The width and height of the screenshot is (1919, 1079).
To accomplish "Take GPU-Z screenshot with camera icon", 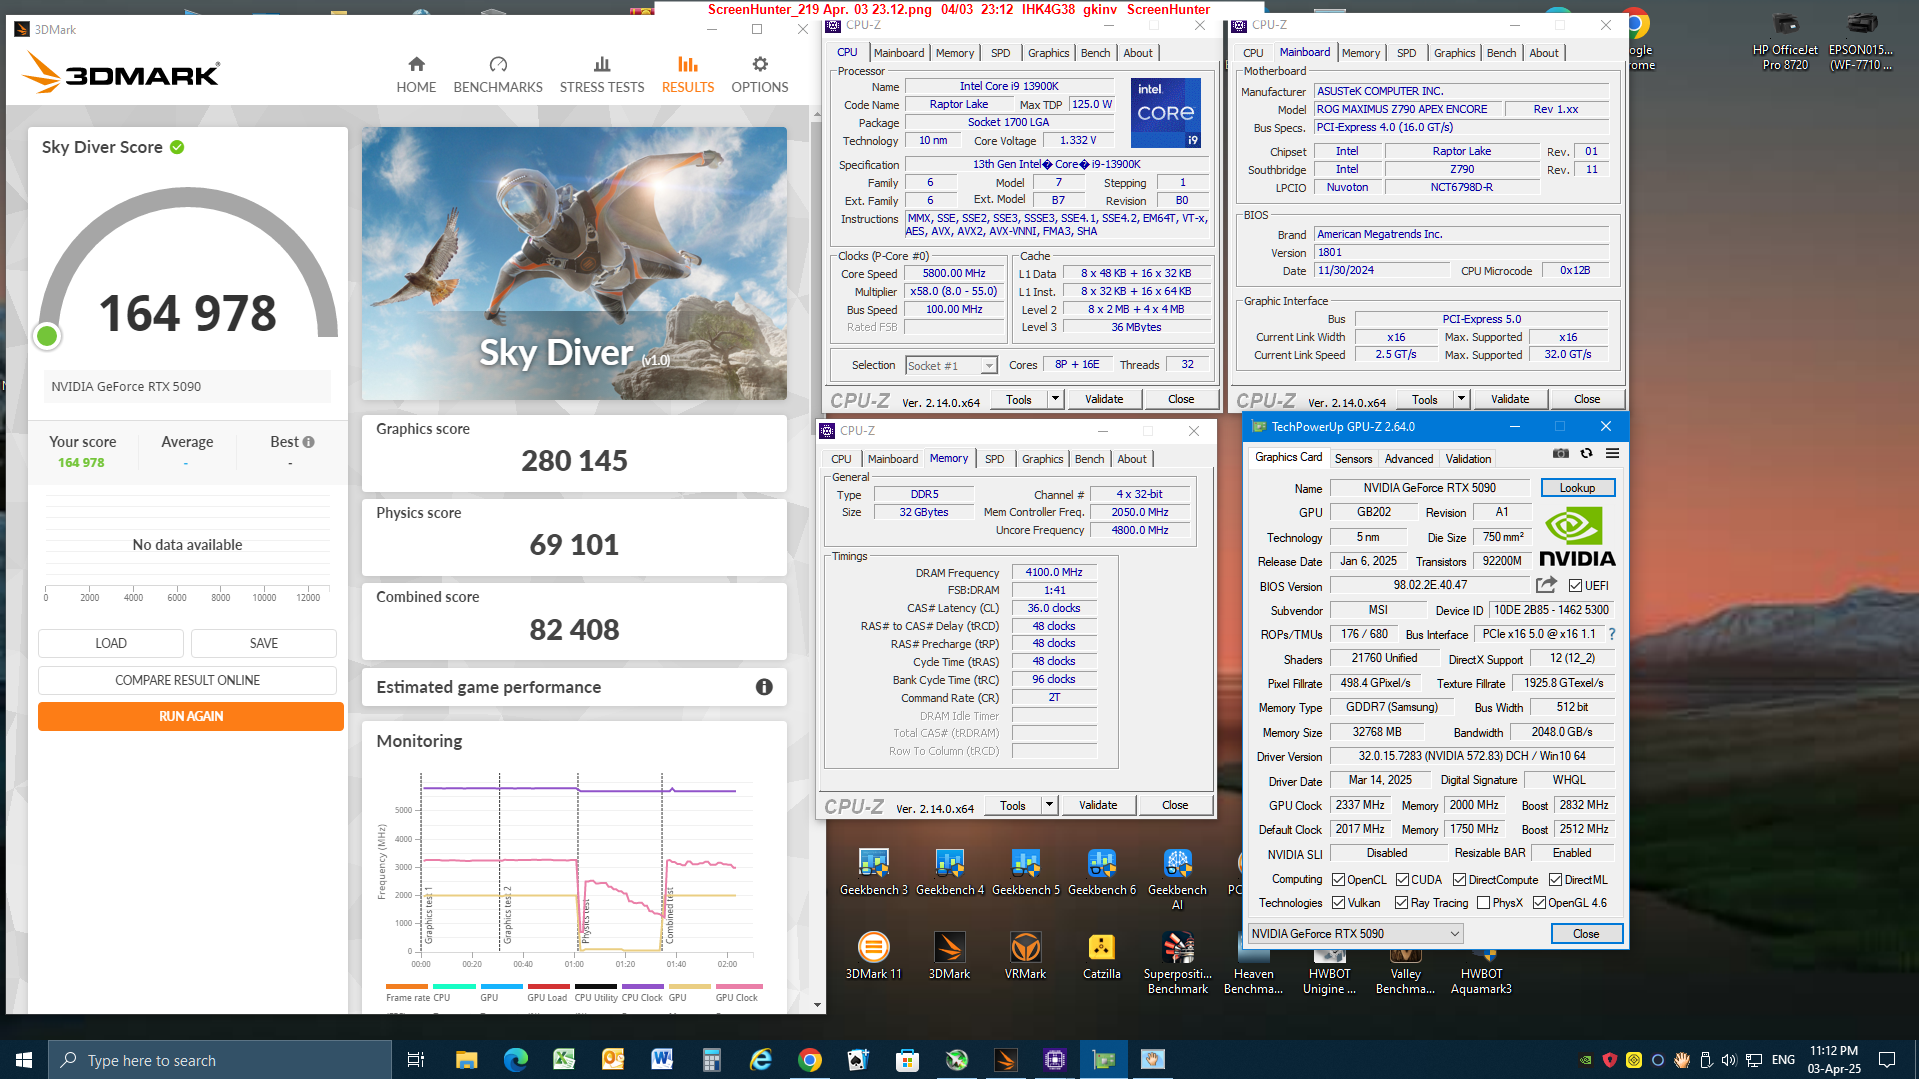I will click(x=1560, y=454).
